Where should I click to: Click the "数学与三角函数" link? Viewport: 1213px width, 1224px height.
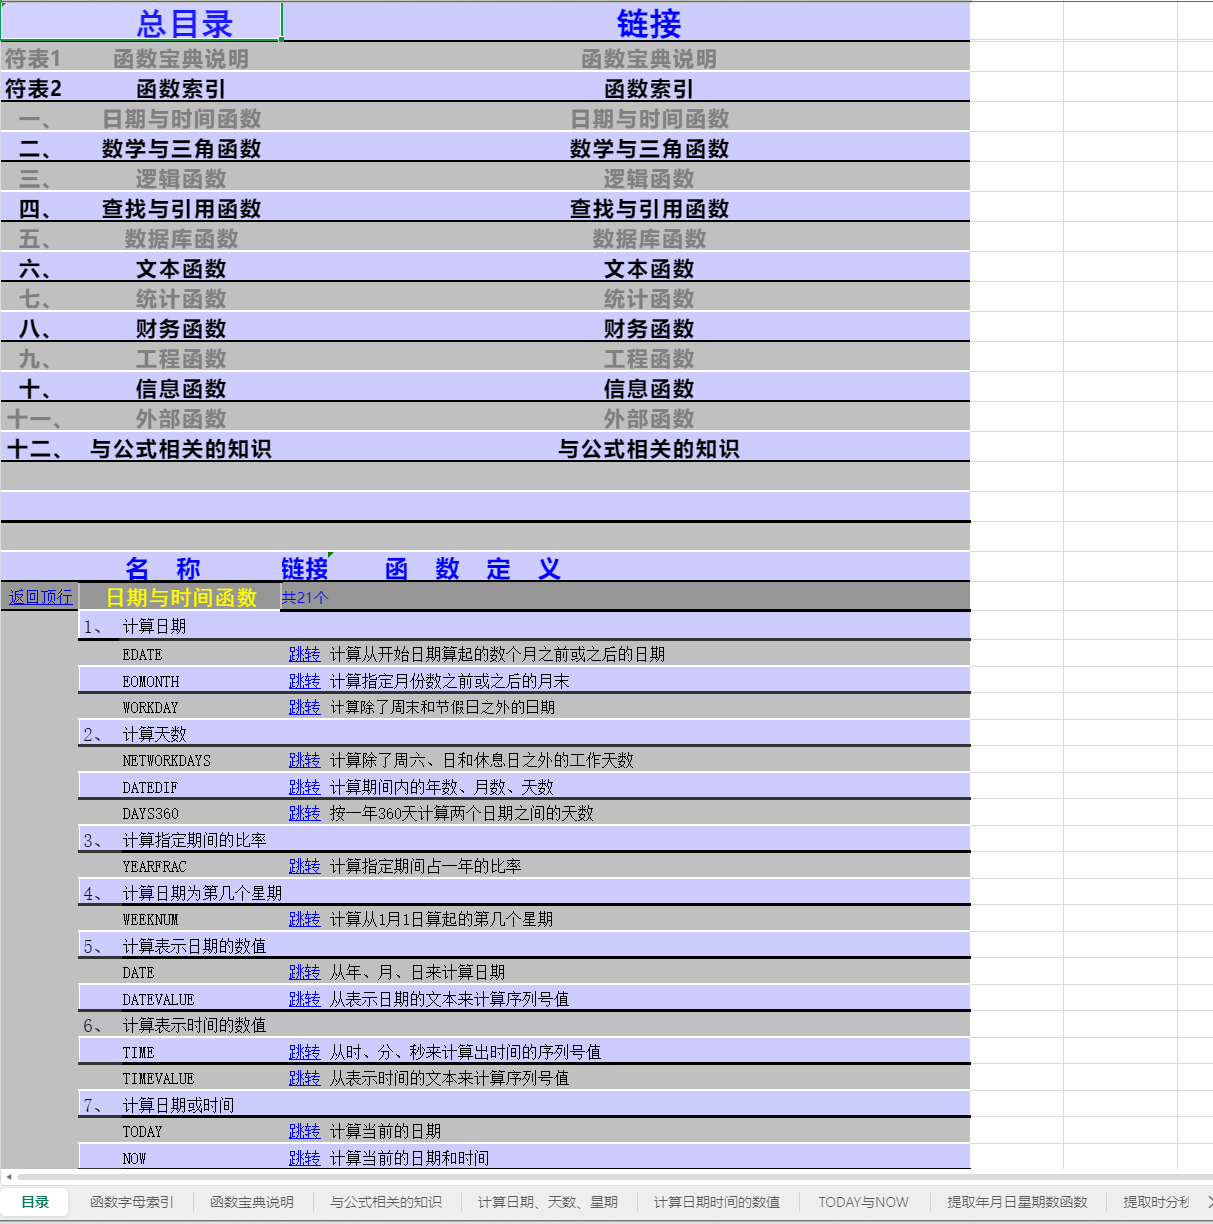650,148
